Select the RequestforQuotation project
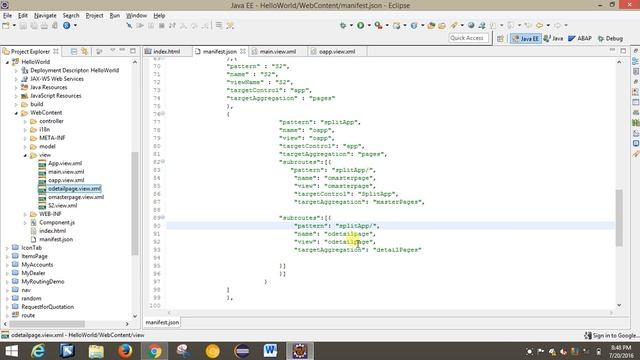 (x=47, y=307)
